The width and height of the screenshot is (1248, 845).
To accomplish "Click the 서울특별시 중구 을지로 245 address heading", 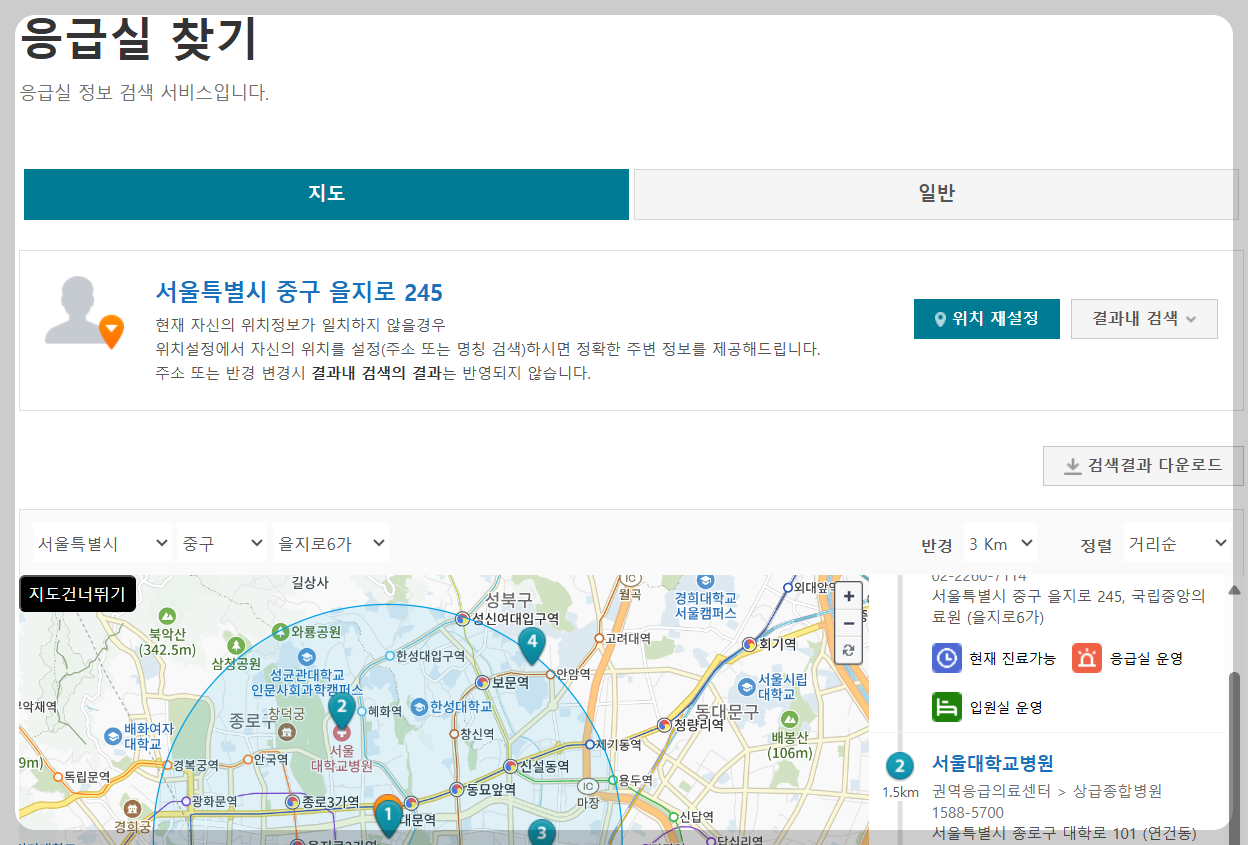I will pyautogui.click(x=299, y=292).
